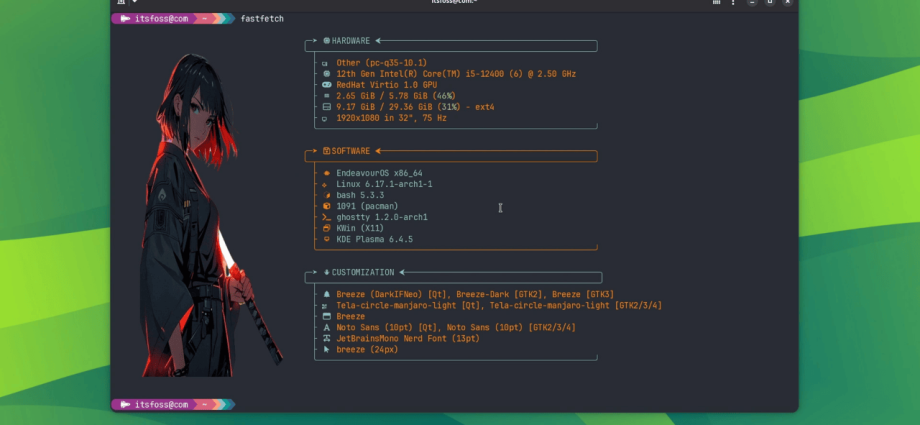920x425 pixels.
Task: Click the terminal font icon before JetBrainsMono
Action: tap(327, 339)
